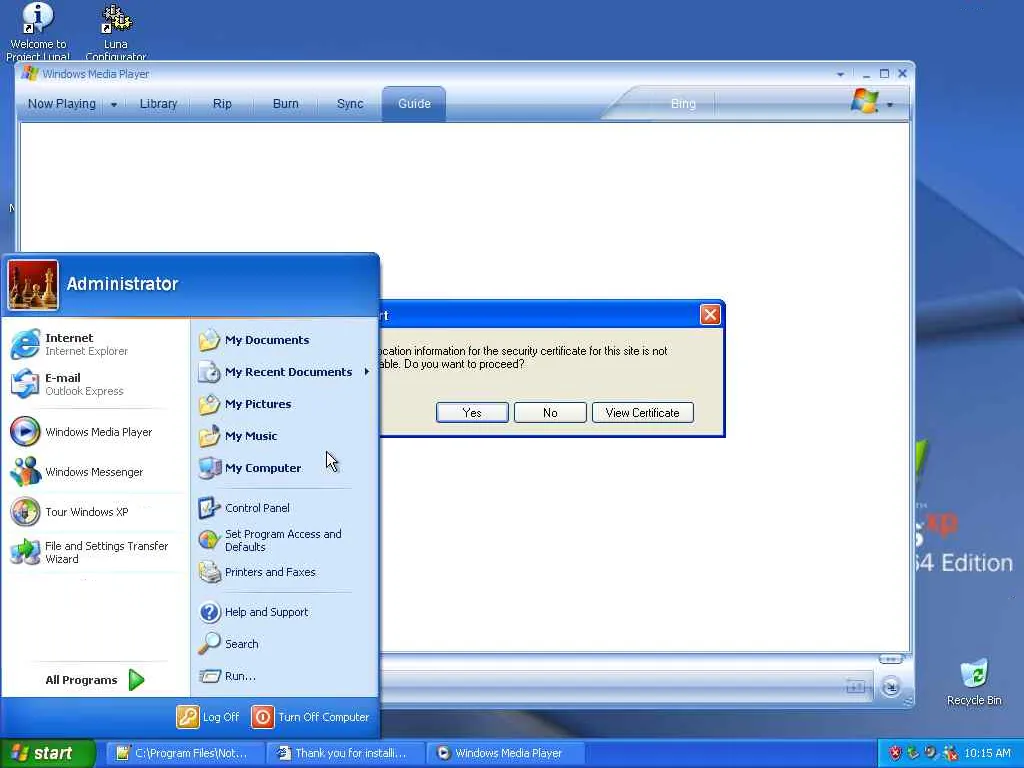The height and width of the screenshot is (768, 1024).
Task: Open Luna Configurator desktop shortcut
Action: pos(116,31)
